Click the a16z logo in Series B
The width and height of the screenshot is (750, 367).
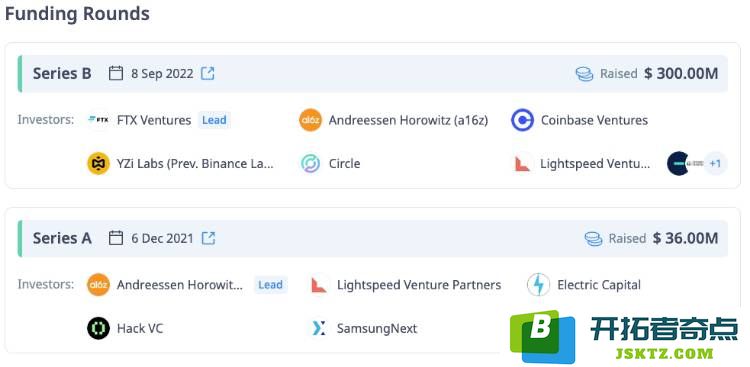(310, 120)
